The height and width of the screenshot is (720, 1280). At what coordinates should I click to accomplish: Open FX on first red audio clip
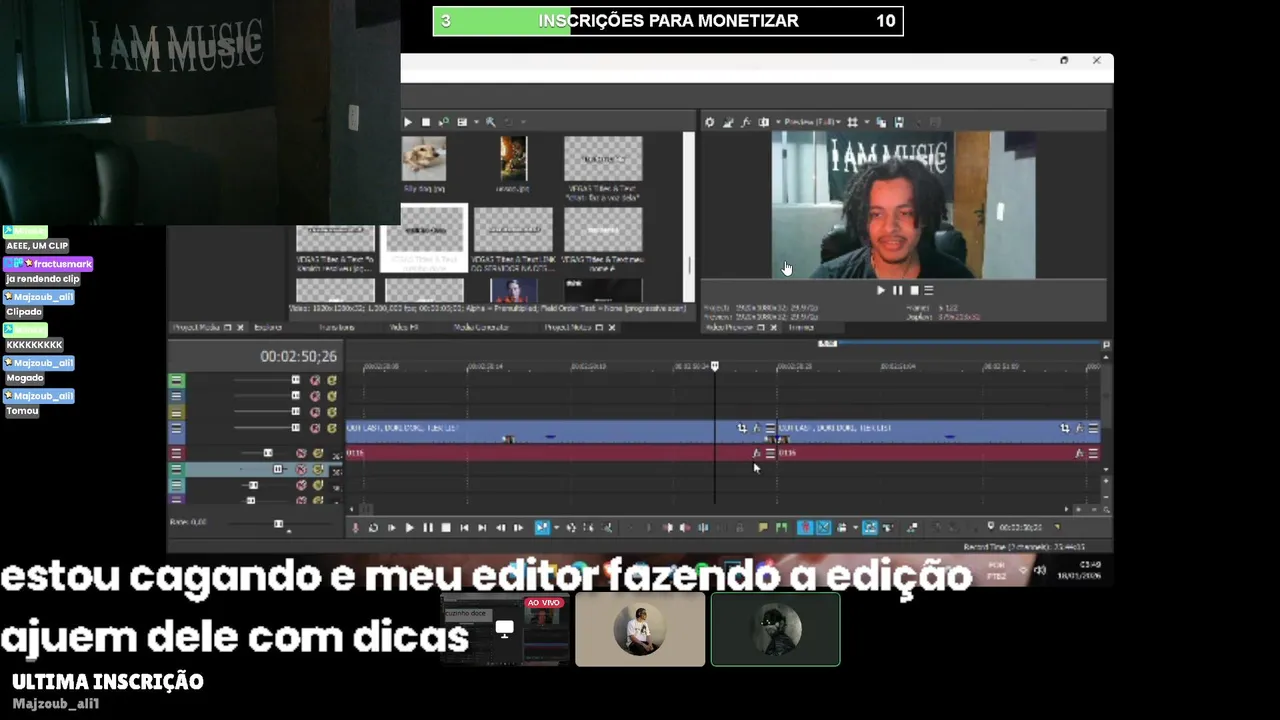756,453
